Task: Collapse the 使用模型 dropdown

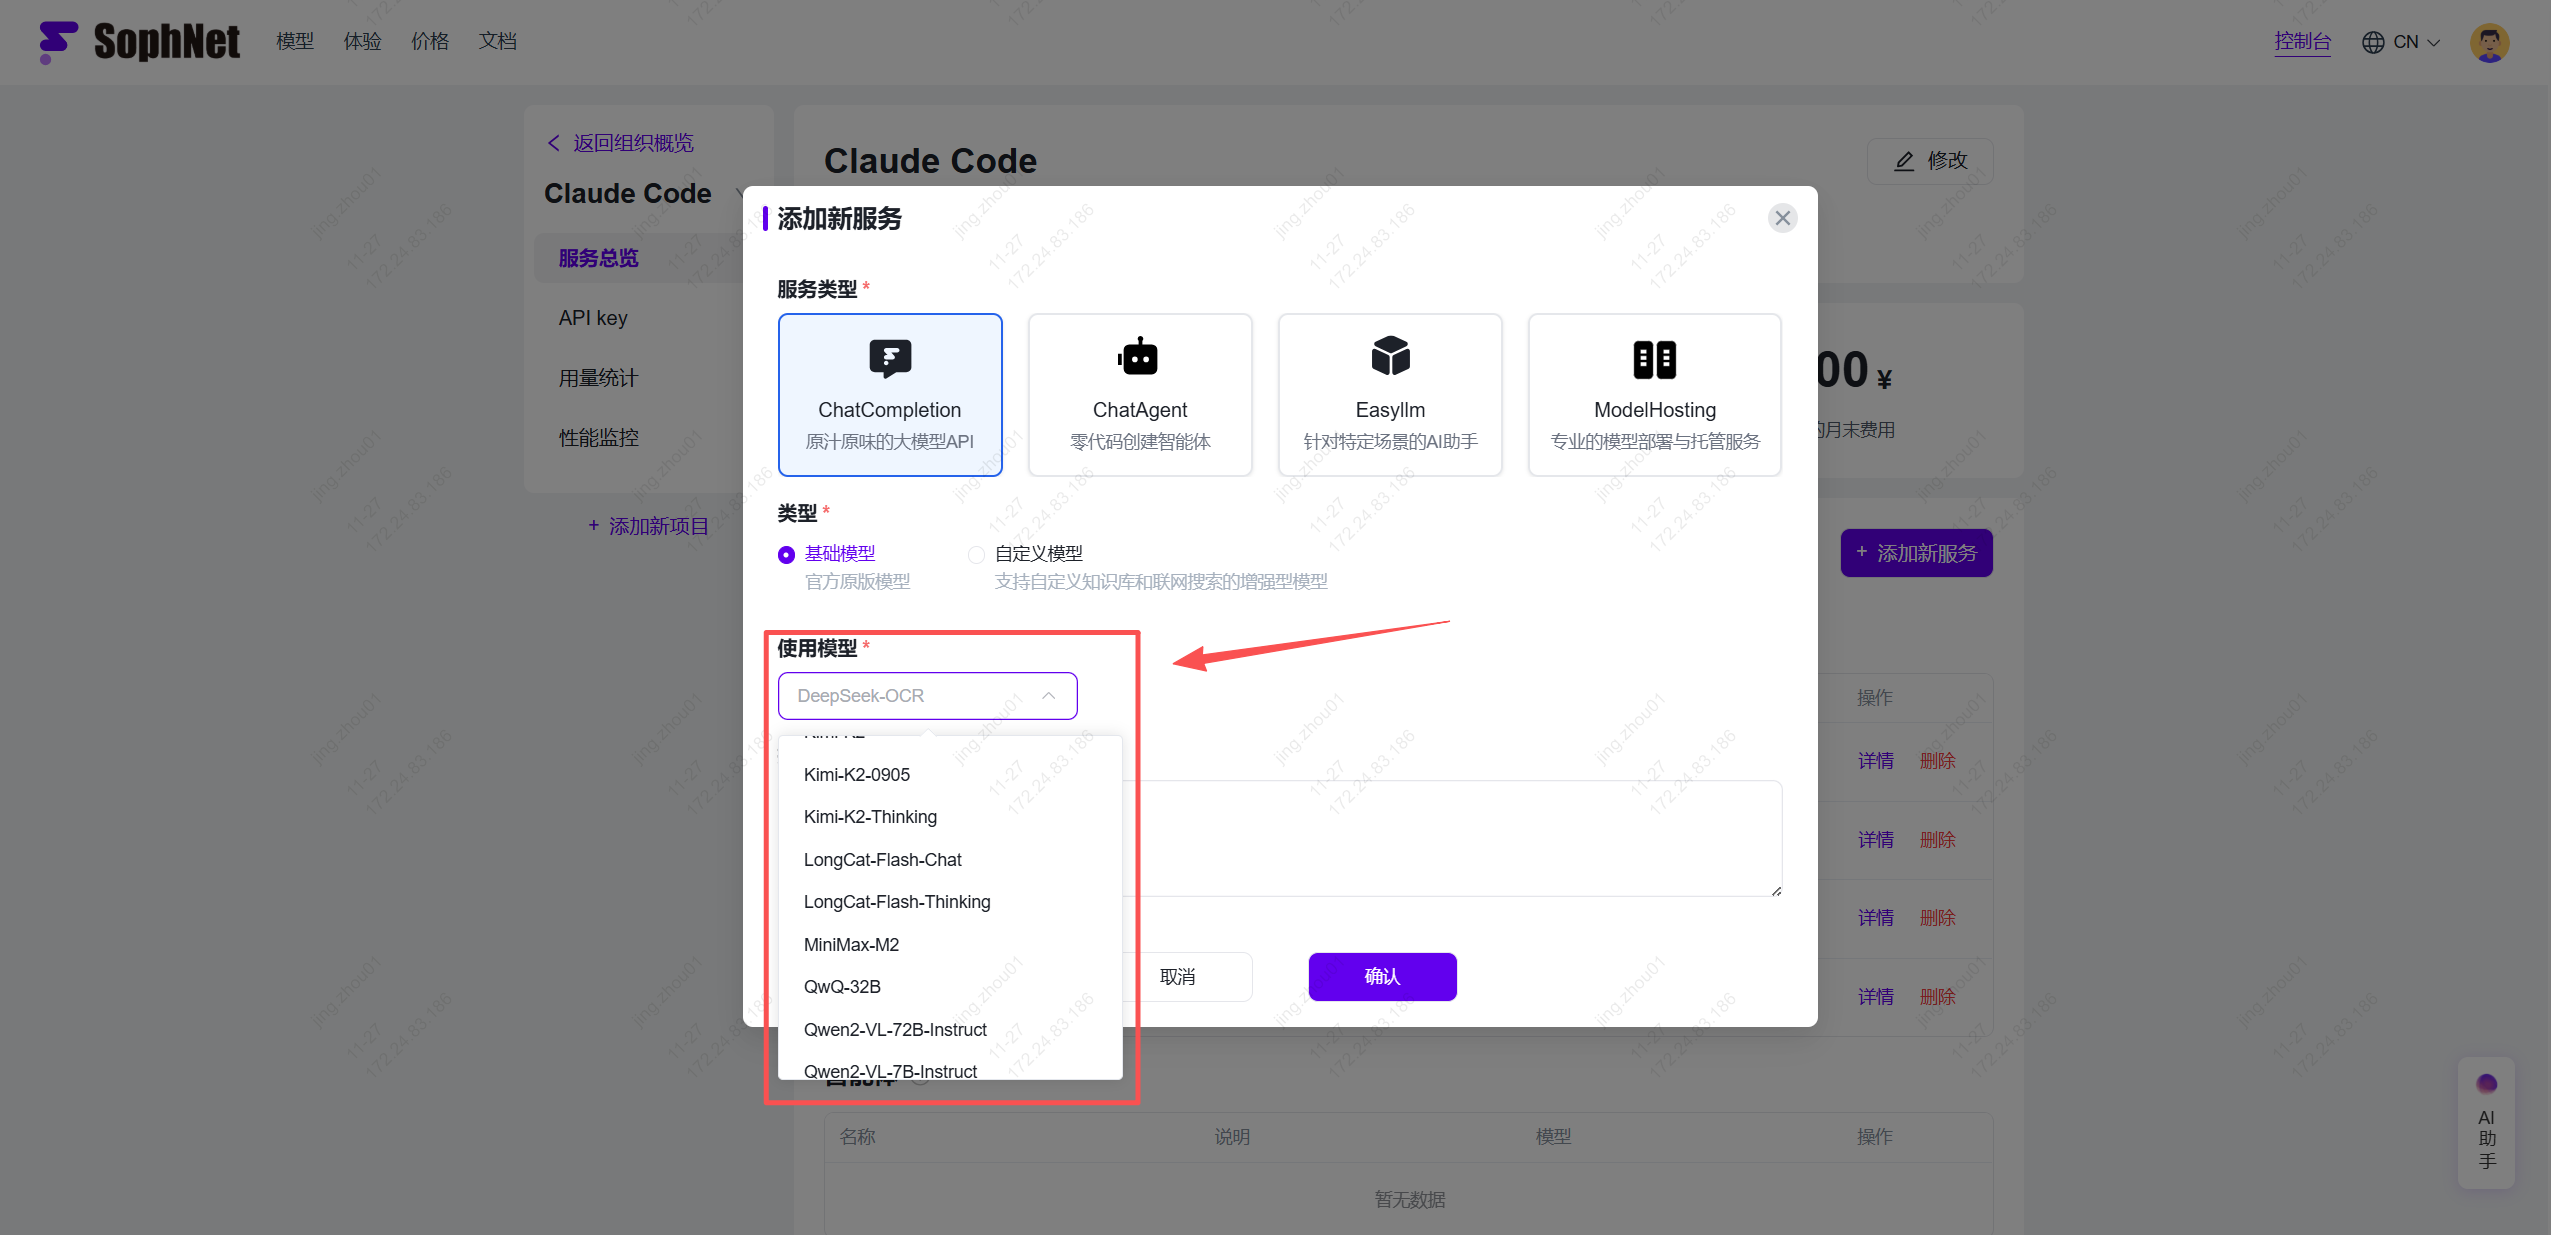Action: click(1048, 696)
